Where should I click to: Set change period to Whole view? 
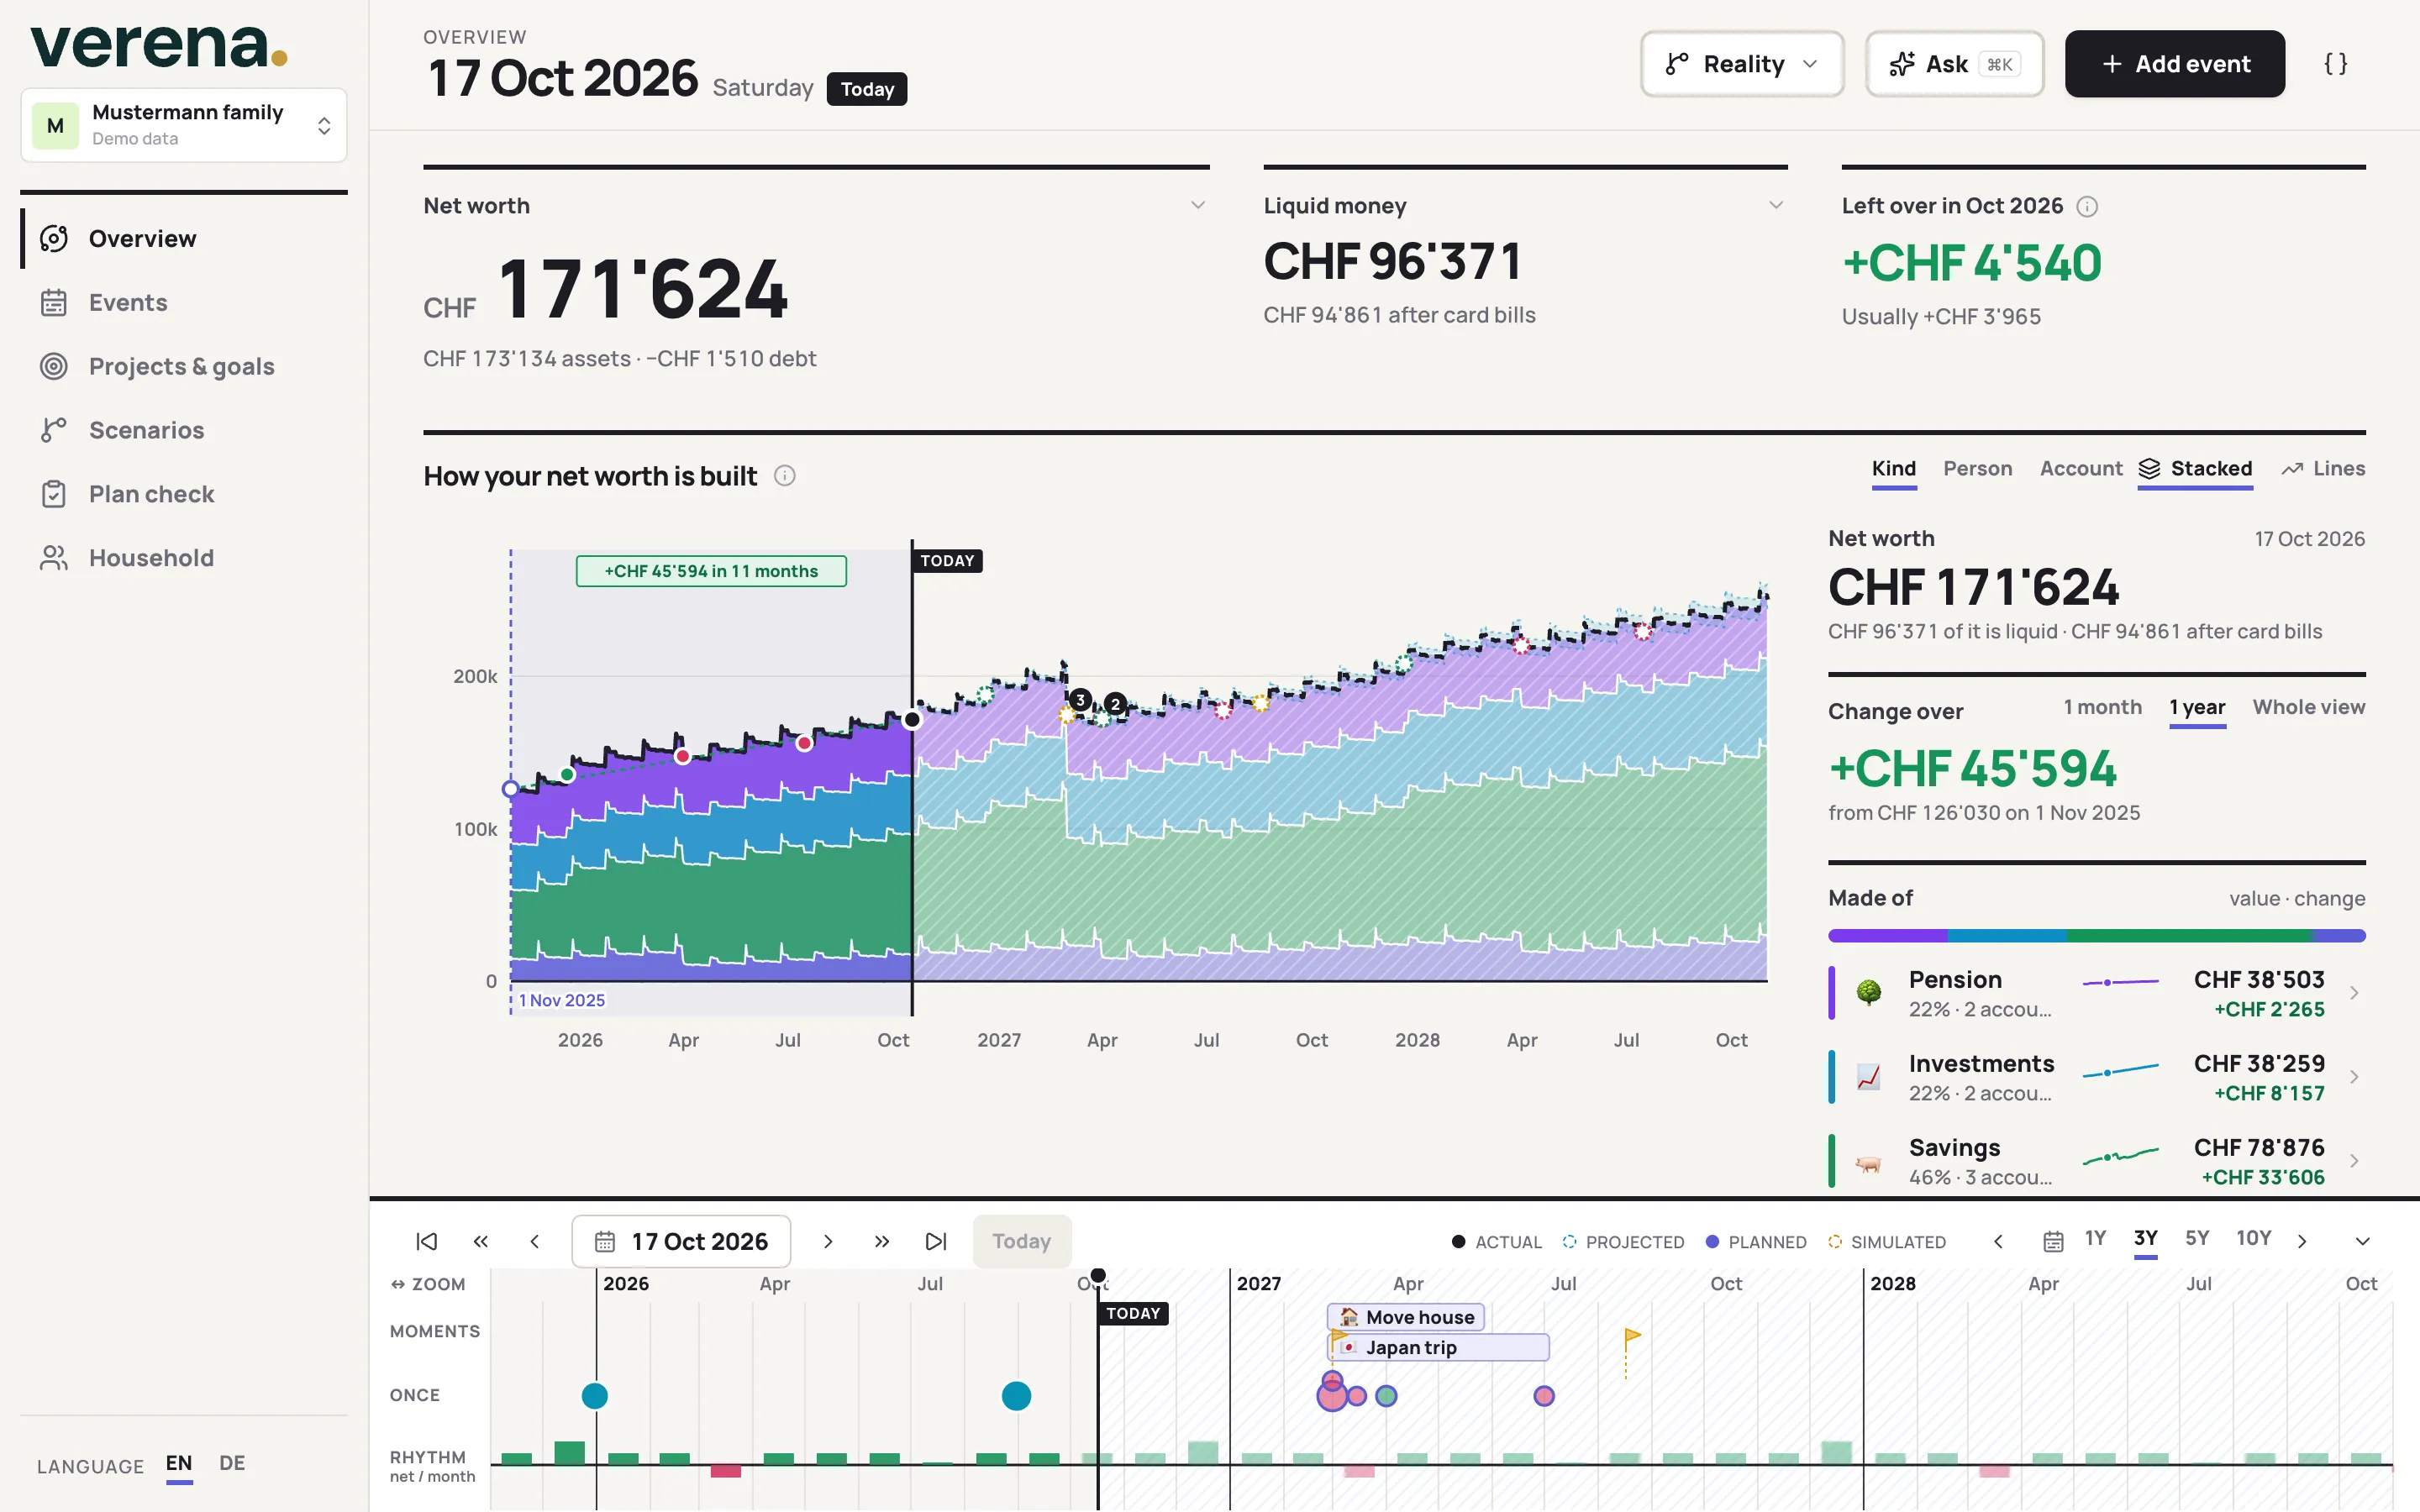(x=2309, y=708)
